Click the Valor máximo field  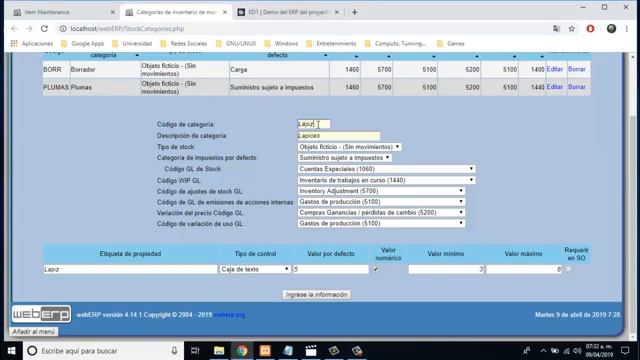pos(524,269)
